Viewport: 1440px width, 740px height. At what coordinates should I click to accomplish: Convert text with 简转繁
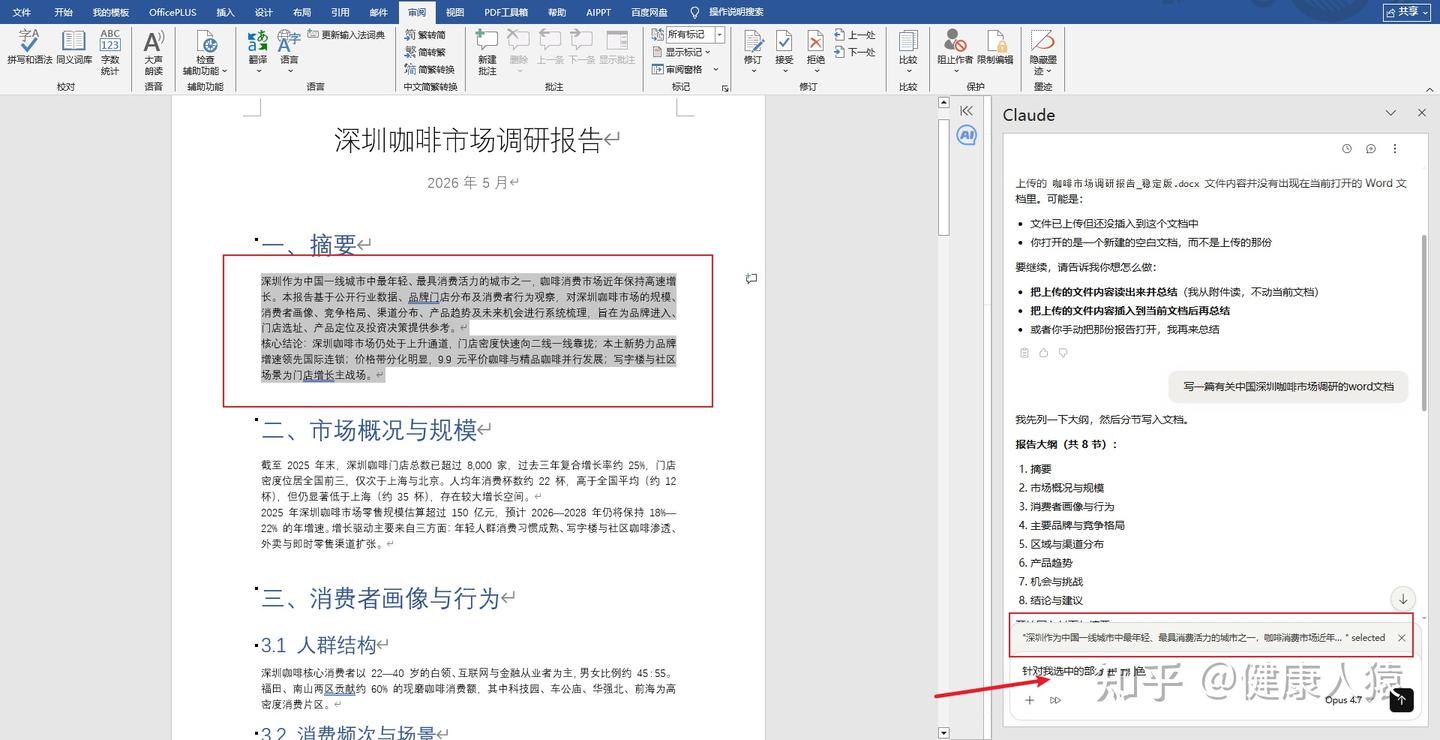click(425, 52)
